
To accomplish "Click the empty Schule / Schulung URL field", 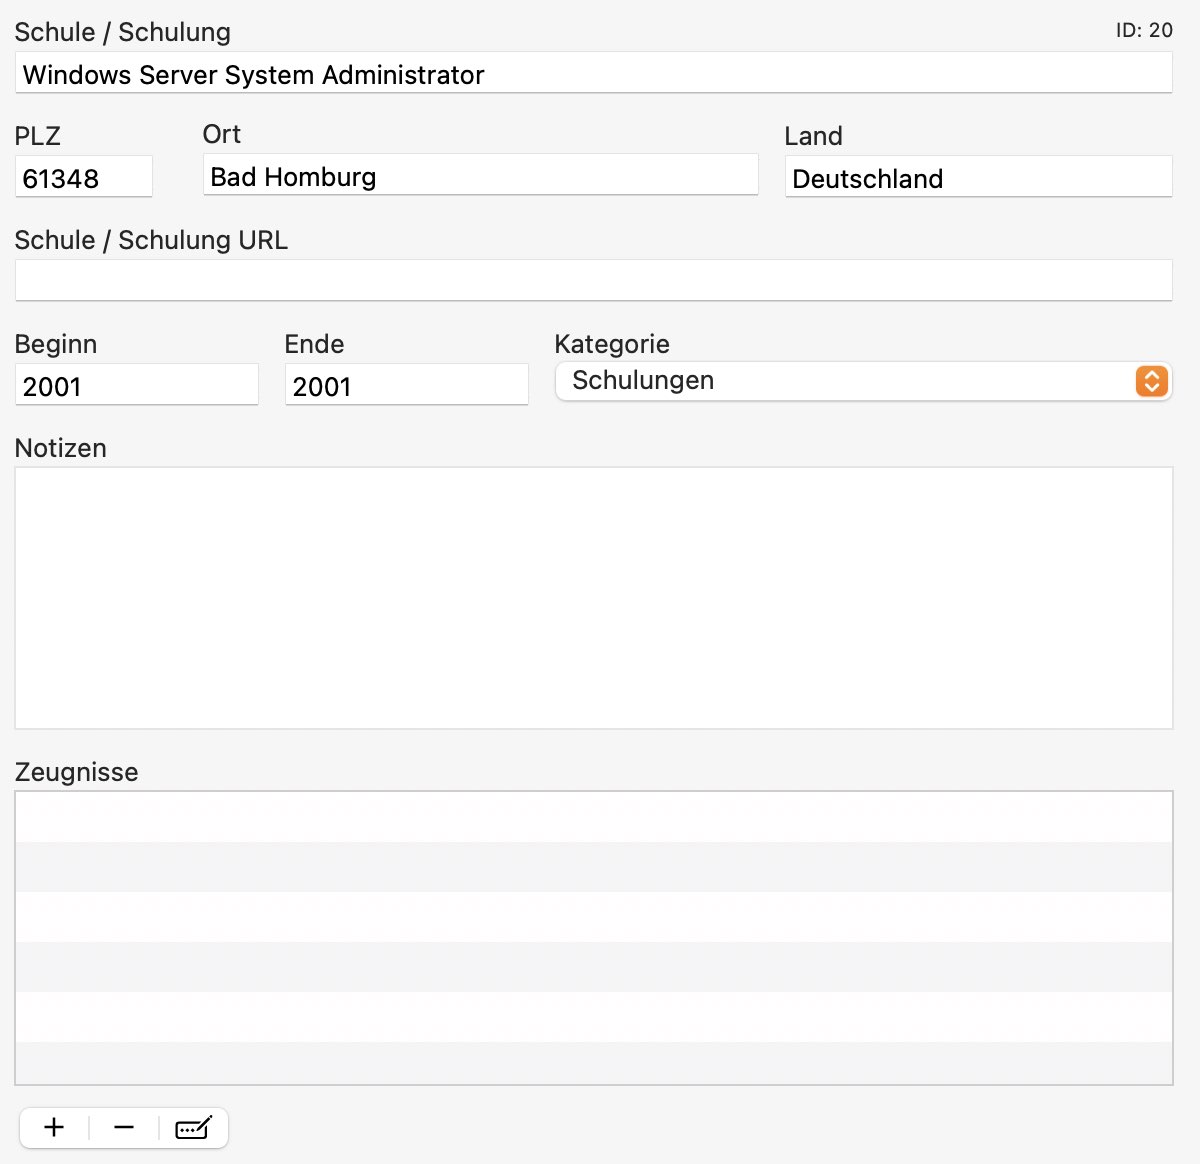I will pos(593,281).
